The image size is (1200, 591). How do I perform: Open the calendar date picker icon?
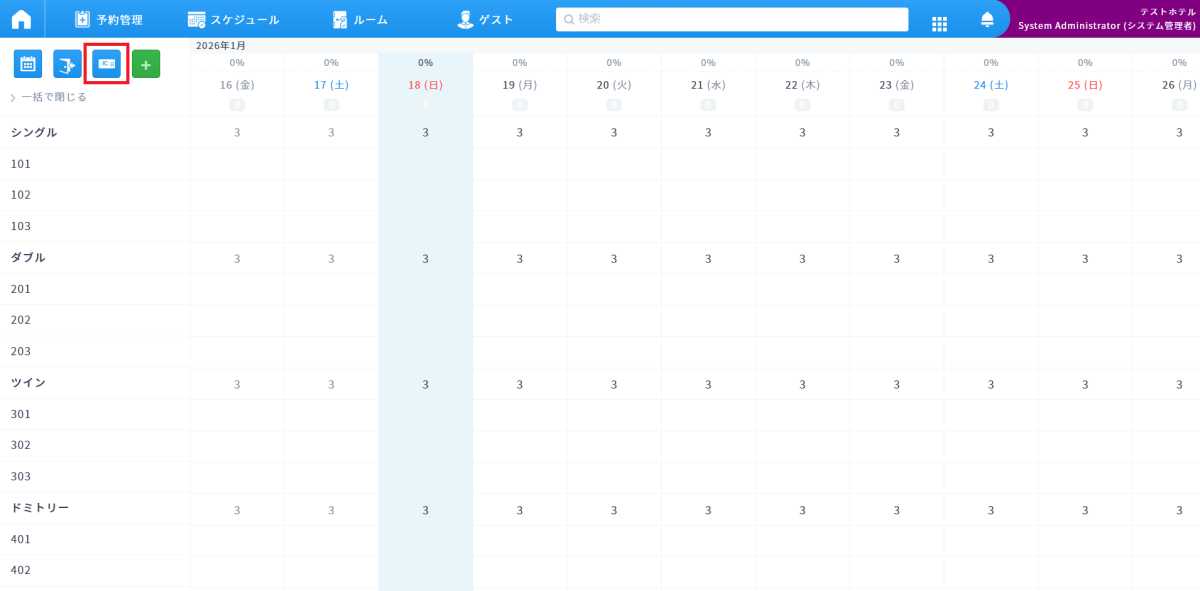click(28, 64)
